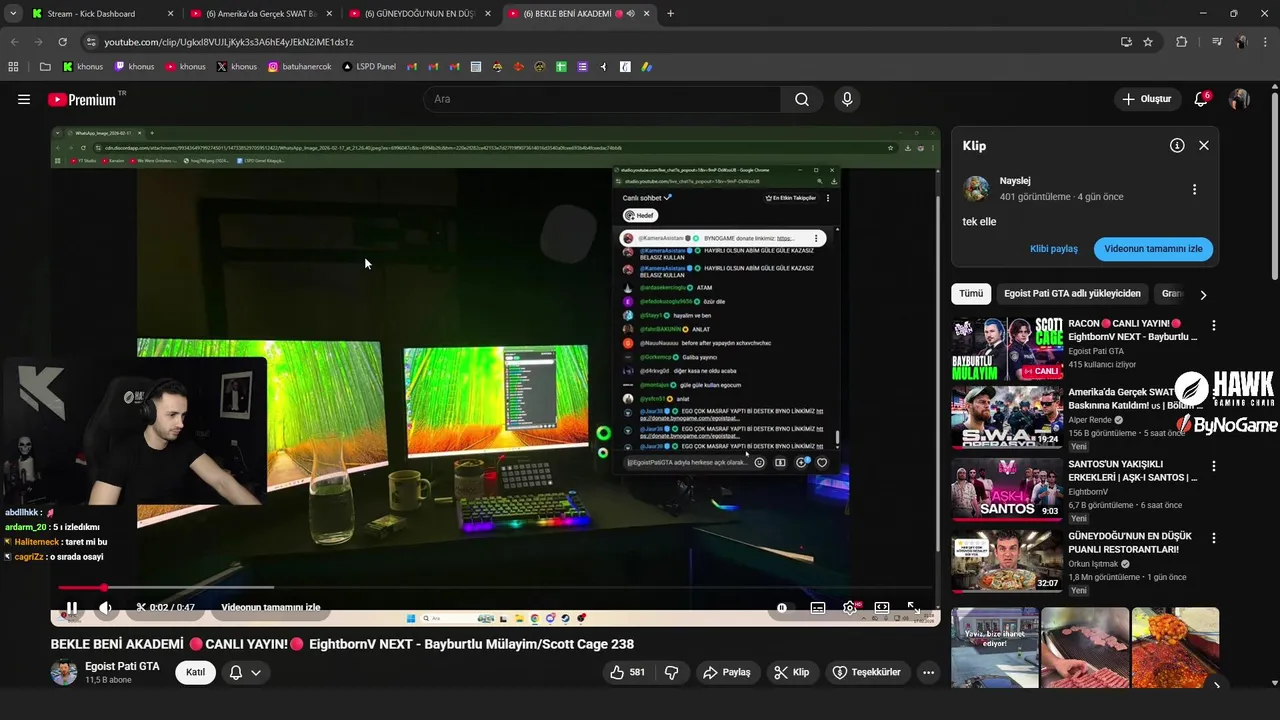Close the Klip panel
This screenshot has width=1280, height=720.
1204,145
